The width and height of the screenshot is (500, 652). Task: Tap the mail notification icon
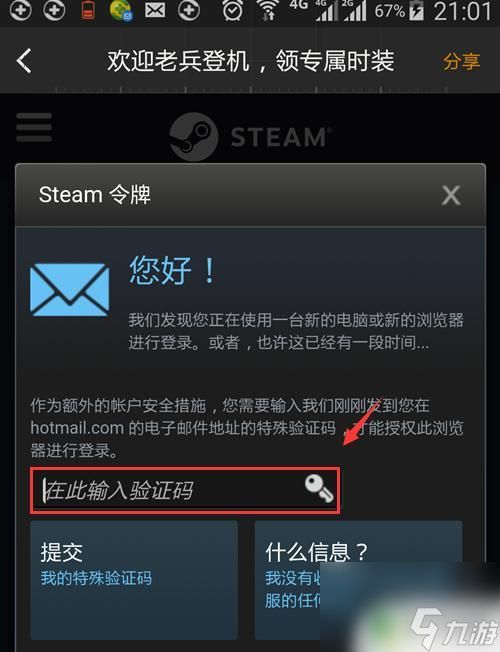[155, 11]
